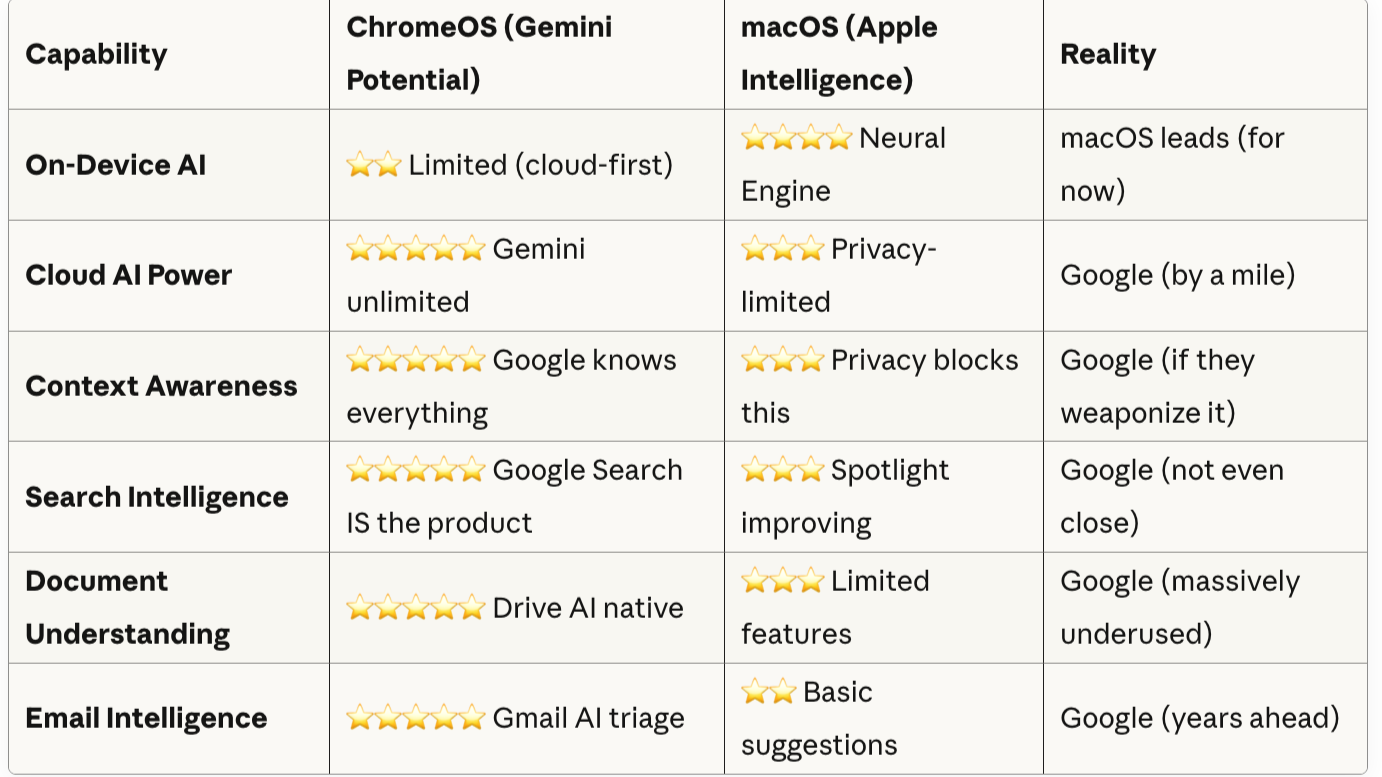Screen dimensions: 1382x777
Task: Click the star rating beside Privacy blocks this
Action: click(782, 360)
